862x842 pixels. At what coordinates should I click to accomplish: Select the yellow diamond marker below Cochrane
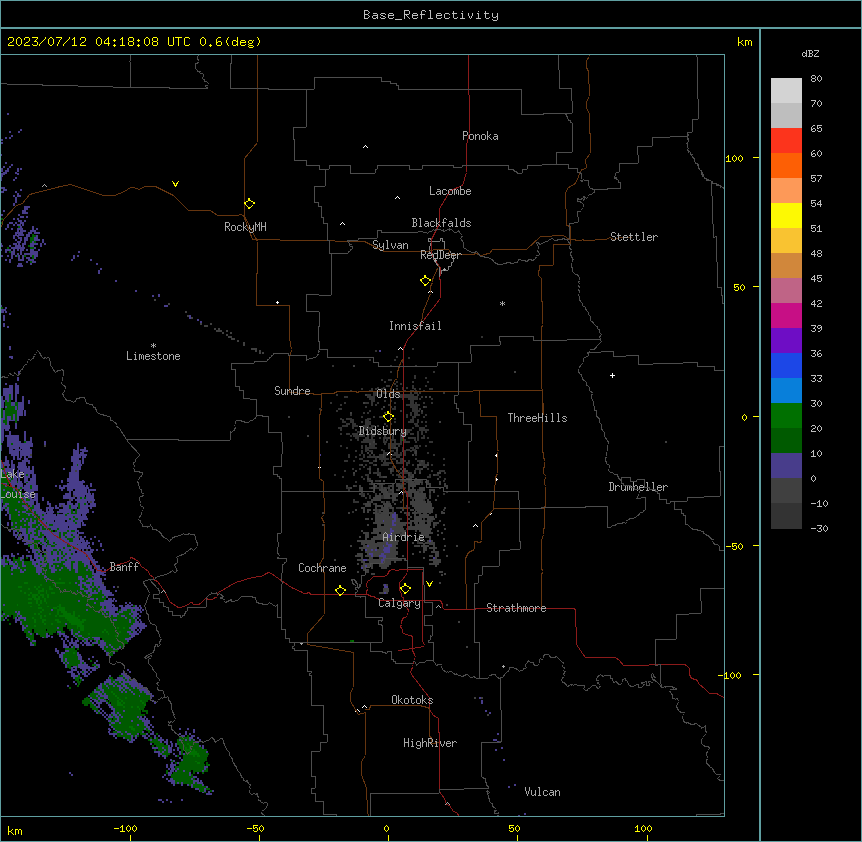[x=340, y=590]
